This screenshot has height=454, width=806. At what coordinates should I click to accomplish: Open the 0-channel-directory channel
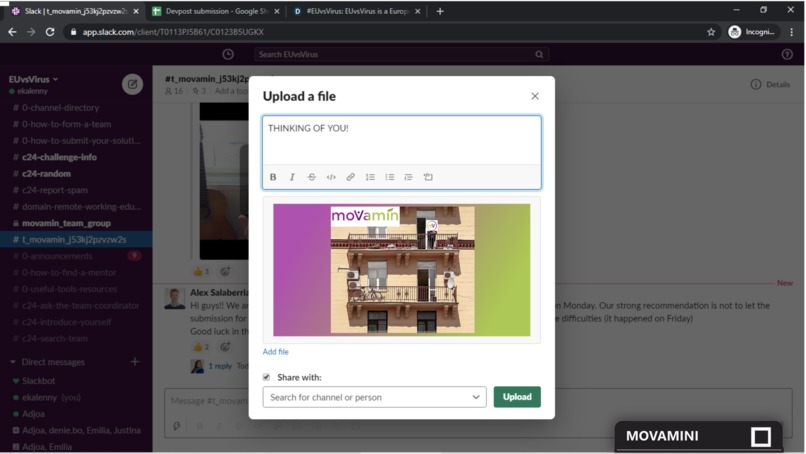point(76,107)
